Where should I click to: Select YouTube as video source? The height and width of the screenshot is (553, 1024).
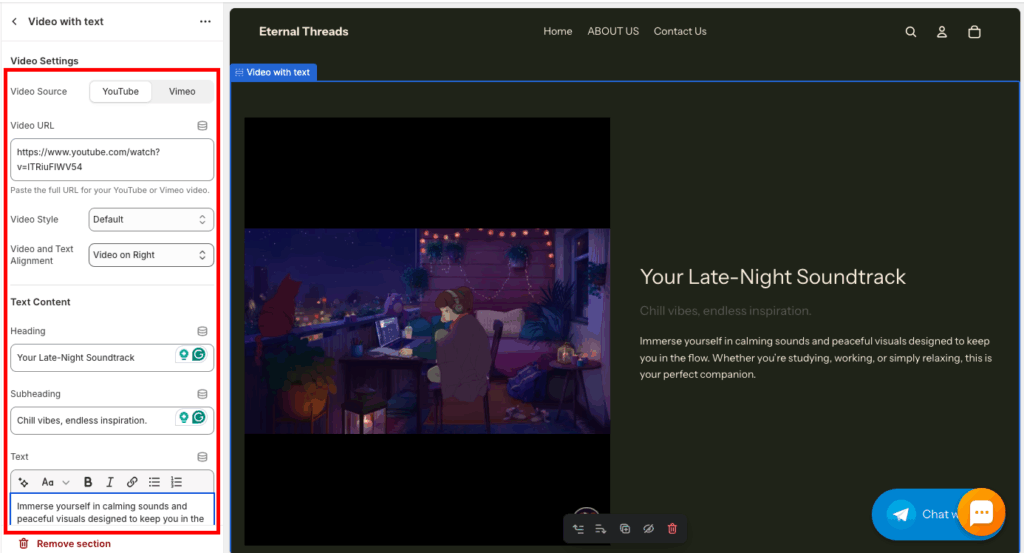pos(120,91)
